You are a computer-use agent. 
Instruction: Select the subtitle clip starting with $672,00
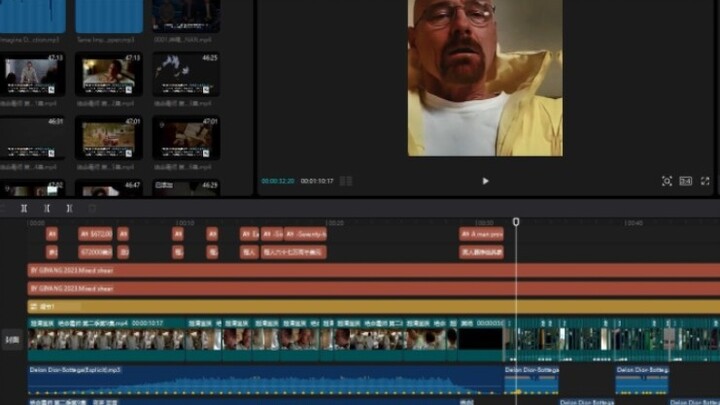click(95, 234)
